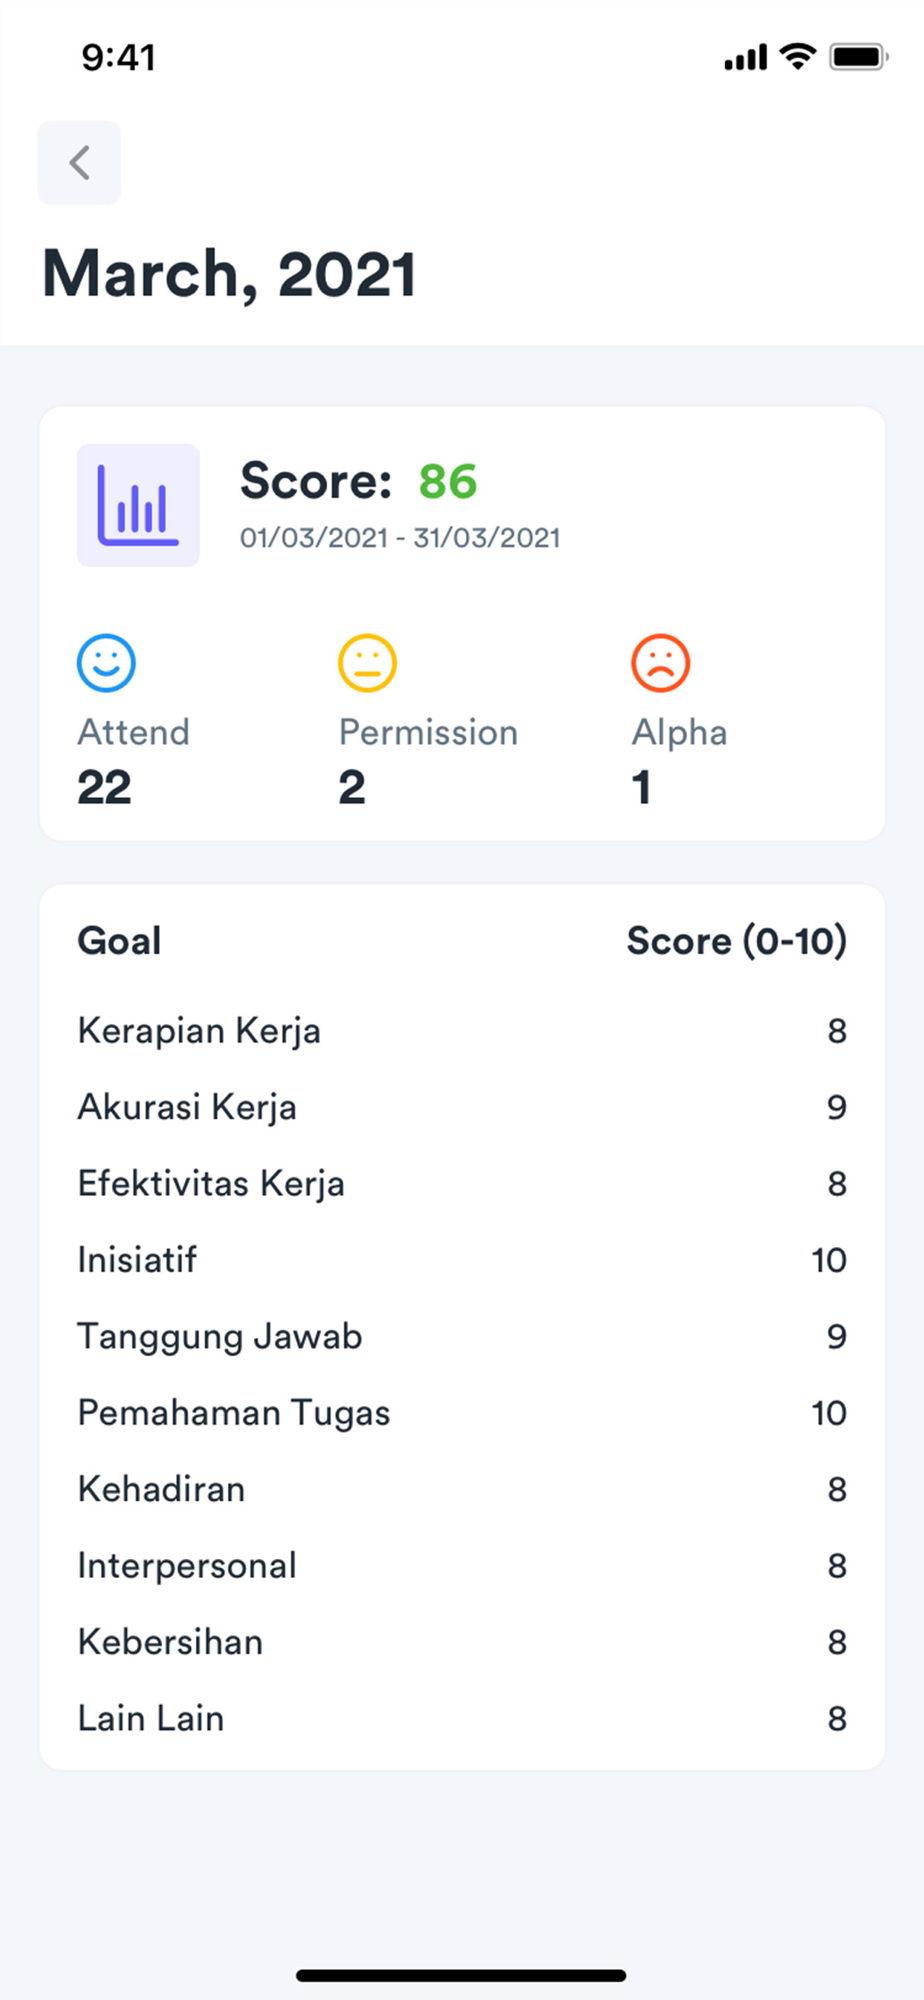The height and width of the screenshot is (2000, 924).
Task: Tap the home indicator bar
Action: click(x=461, y=1975)
